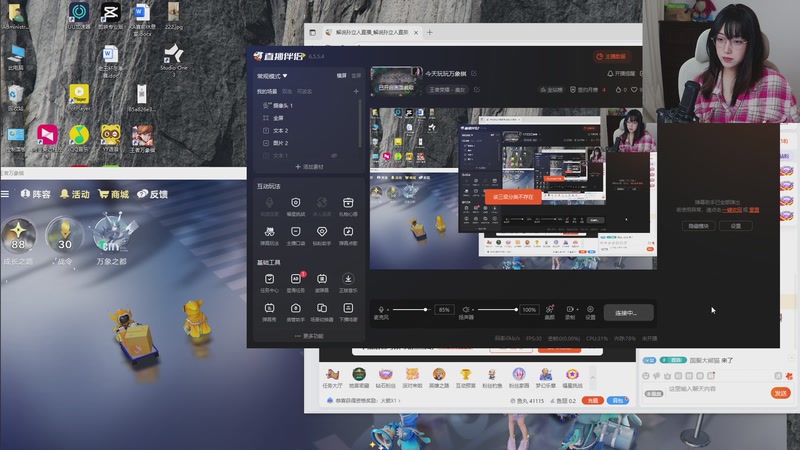Screen dimensions: 800x450
Task: Open 钻粉助手 diamond icon
Action: pos(322,232)
